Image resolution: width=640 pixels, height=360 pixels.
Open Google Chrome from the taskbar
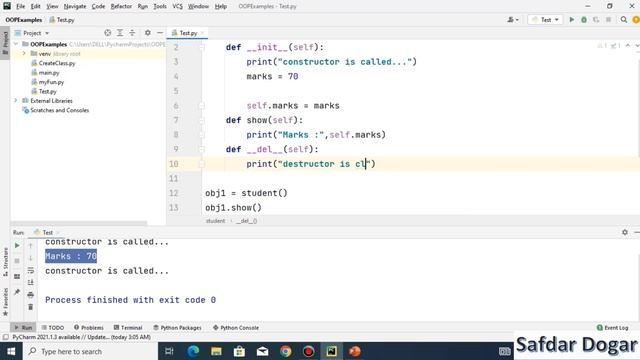click(286, 351)
